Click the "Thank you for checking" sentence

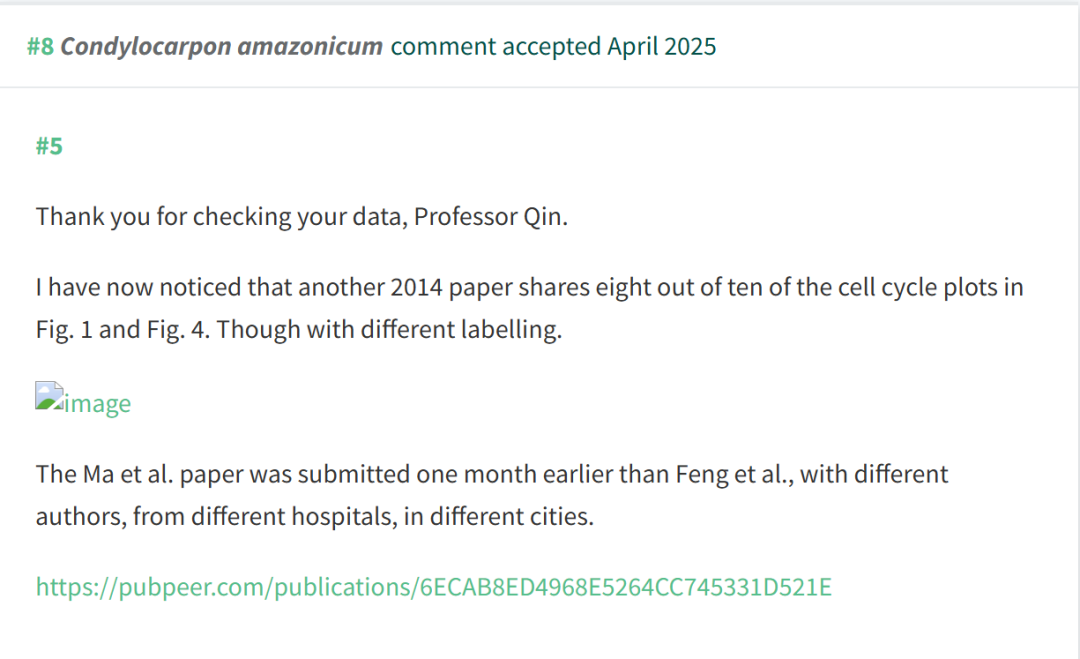[302, 216]
